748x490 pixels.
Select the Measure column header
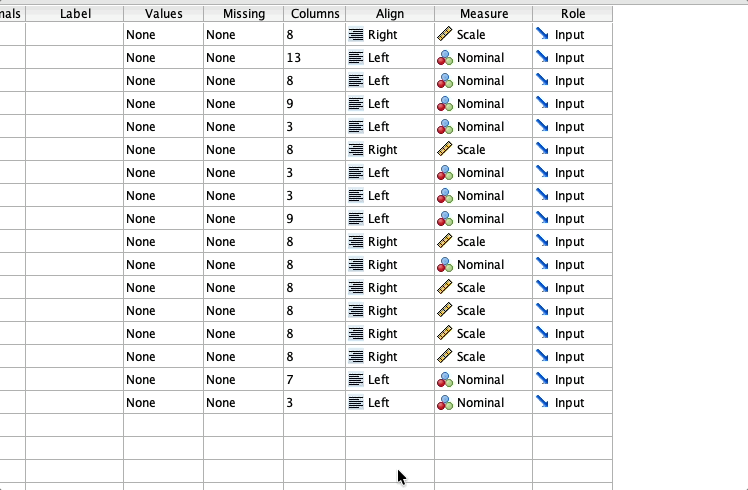pyautogui.click(x=483, y=14)
